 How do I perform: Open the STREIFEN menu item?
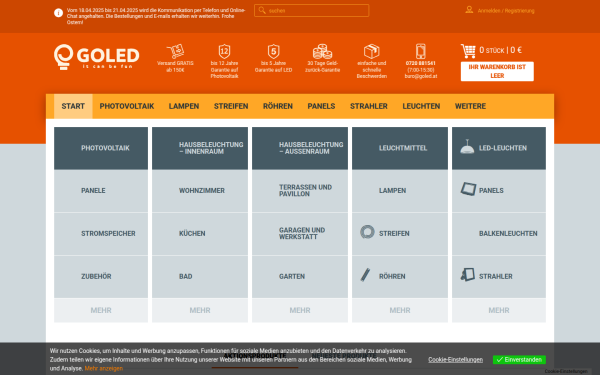pyautogui.click(x=231, y=106)
